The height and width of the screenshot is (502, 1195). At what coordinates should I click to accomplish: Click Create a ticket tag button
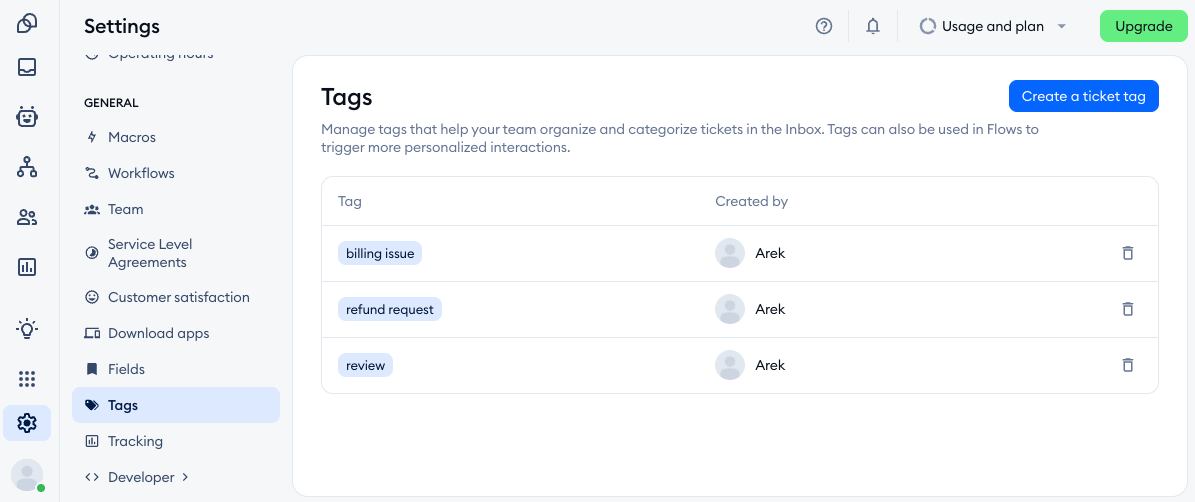1083,96
